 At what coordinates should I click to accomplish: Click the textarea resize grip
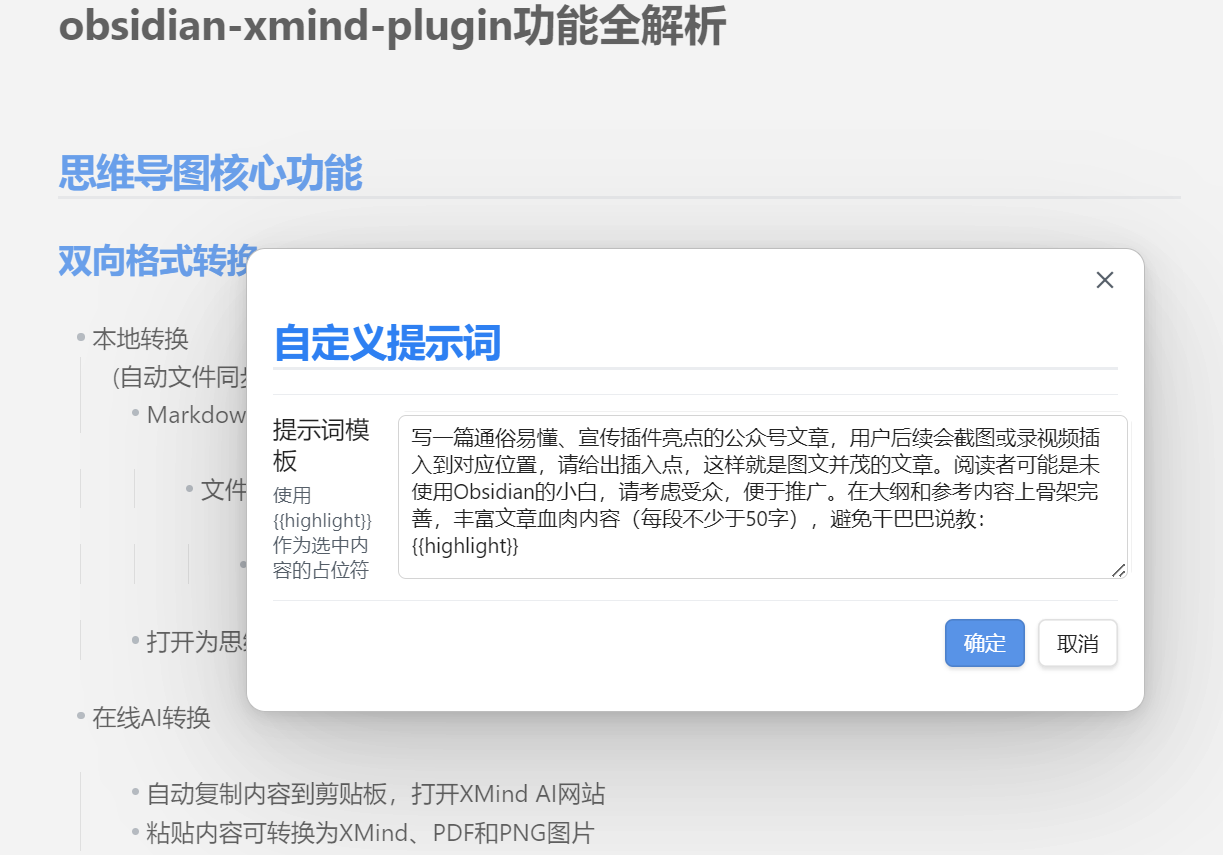[1117, 571]
